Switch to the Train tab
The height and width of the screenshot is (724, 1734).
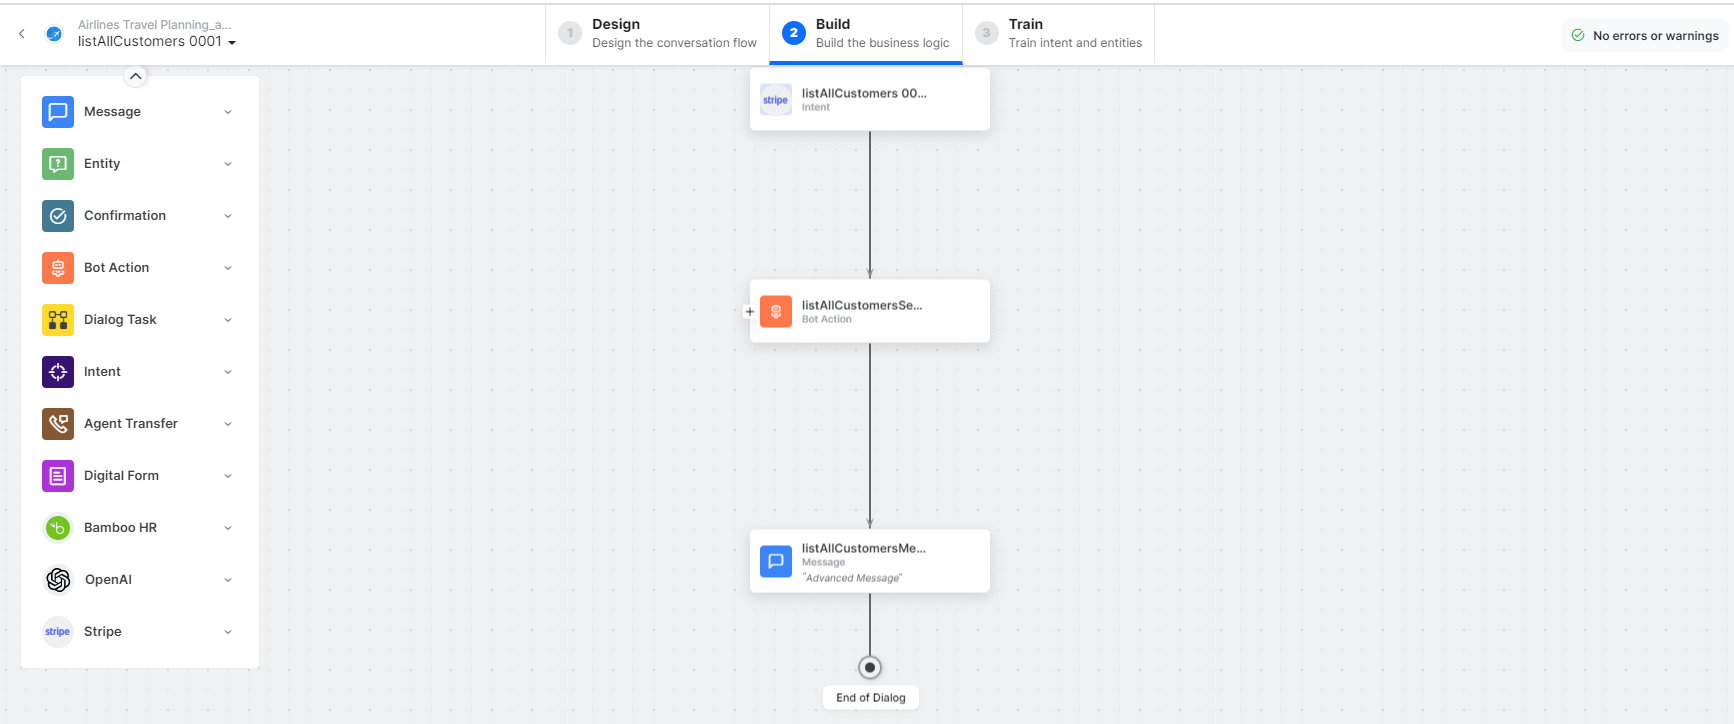tap(1058, 33)
